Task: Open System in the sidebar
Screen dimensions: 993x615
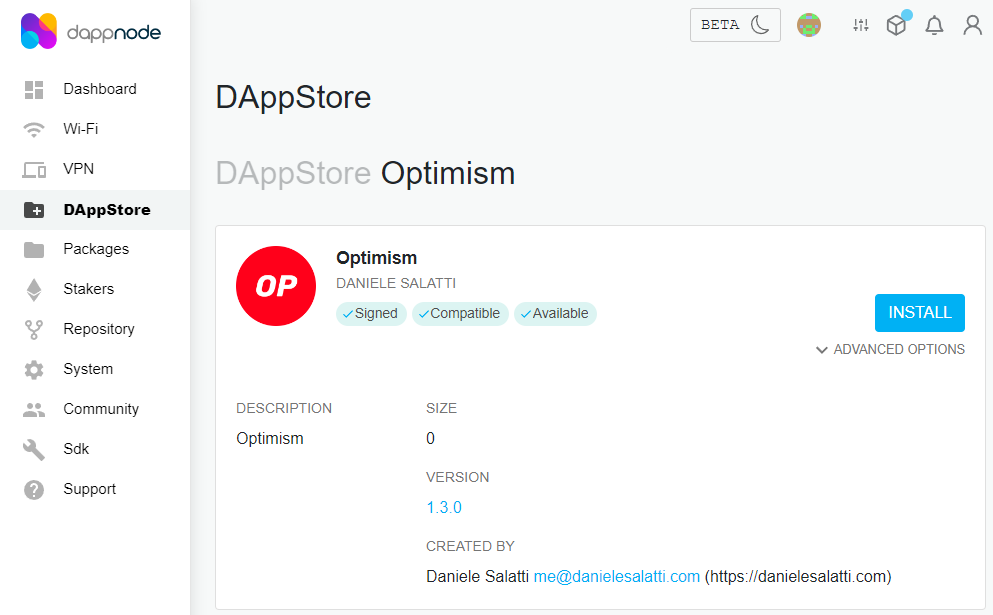Action: [x=95, y=369]
